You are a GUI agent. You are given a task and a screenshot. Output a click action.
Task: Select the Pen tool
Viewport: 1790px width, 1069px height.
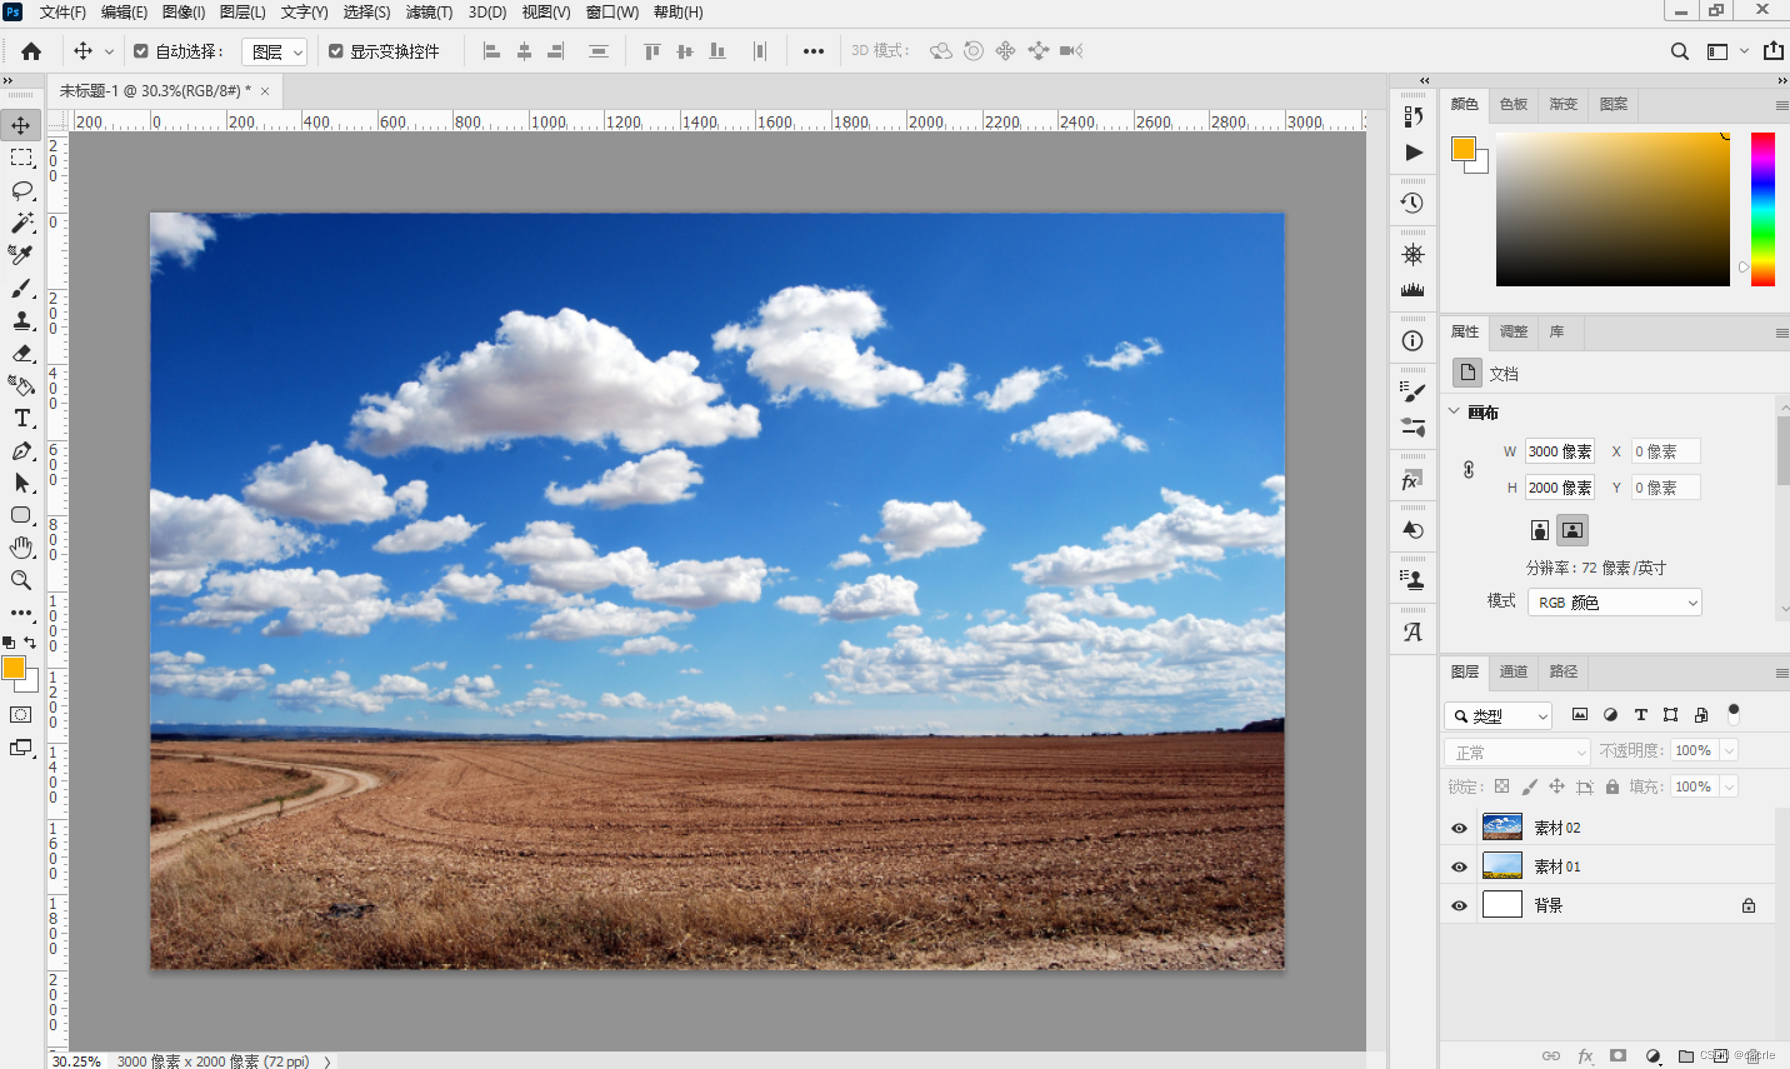21,451
